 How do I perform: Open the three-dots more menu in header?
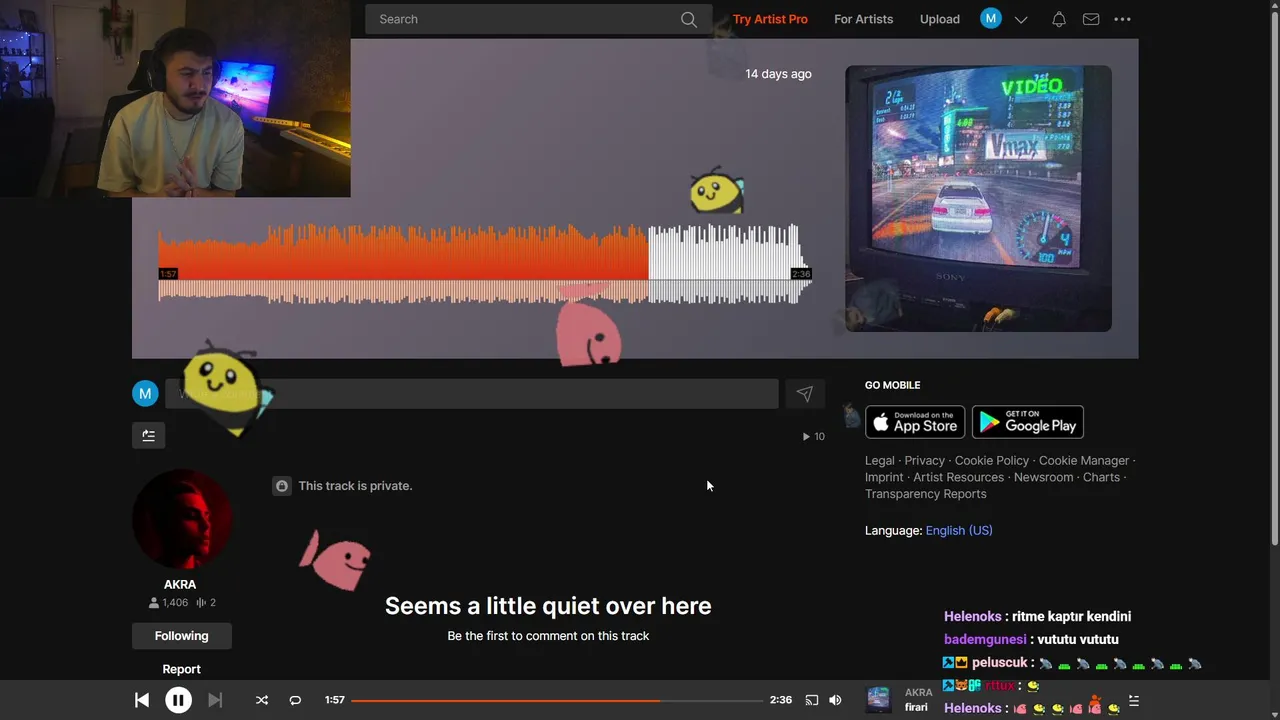click(x=1122, y=19)
